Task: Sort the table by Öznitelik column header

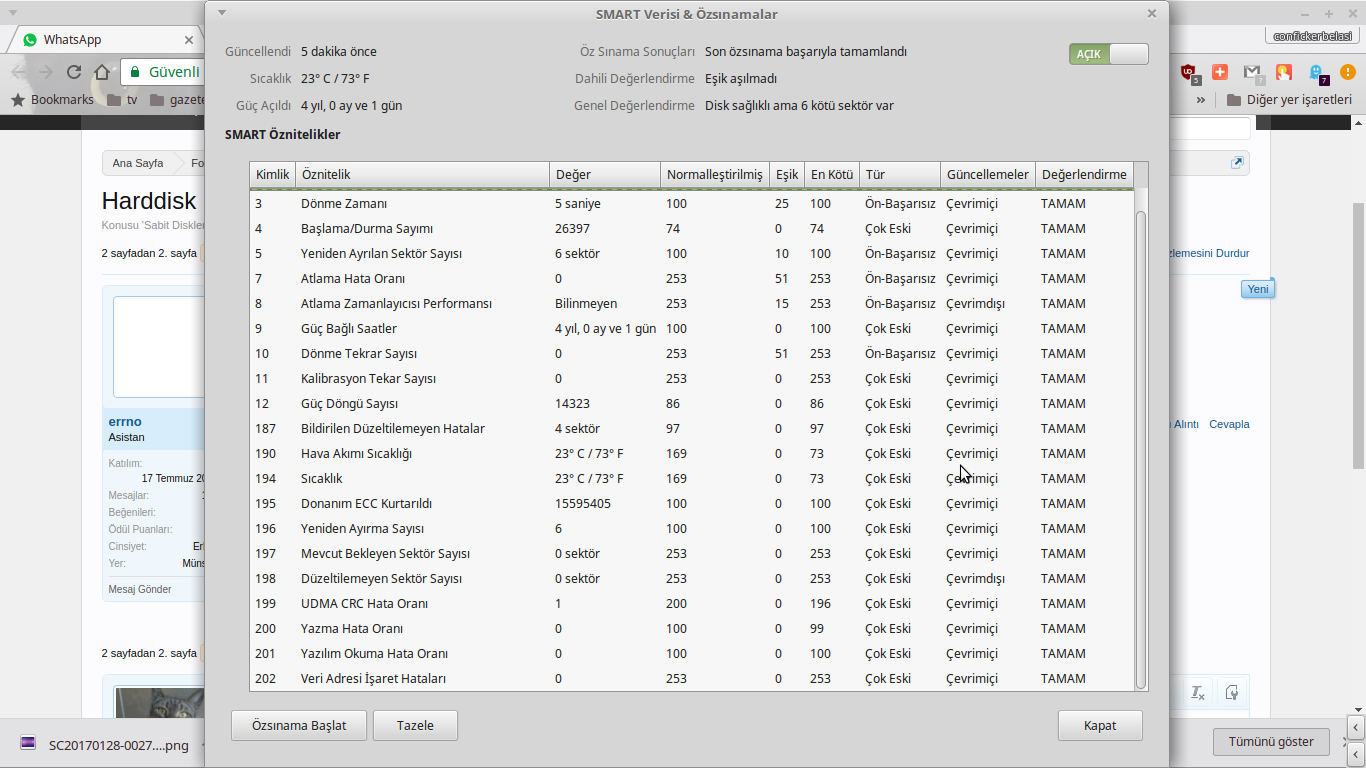Action: point(421,175)
